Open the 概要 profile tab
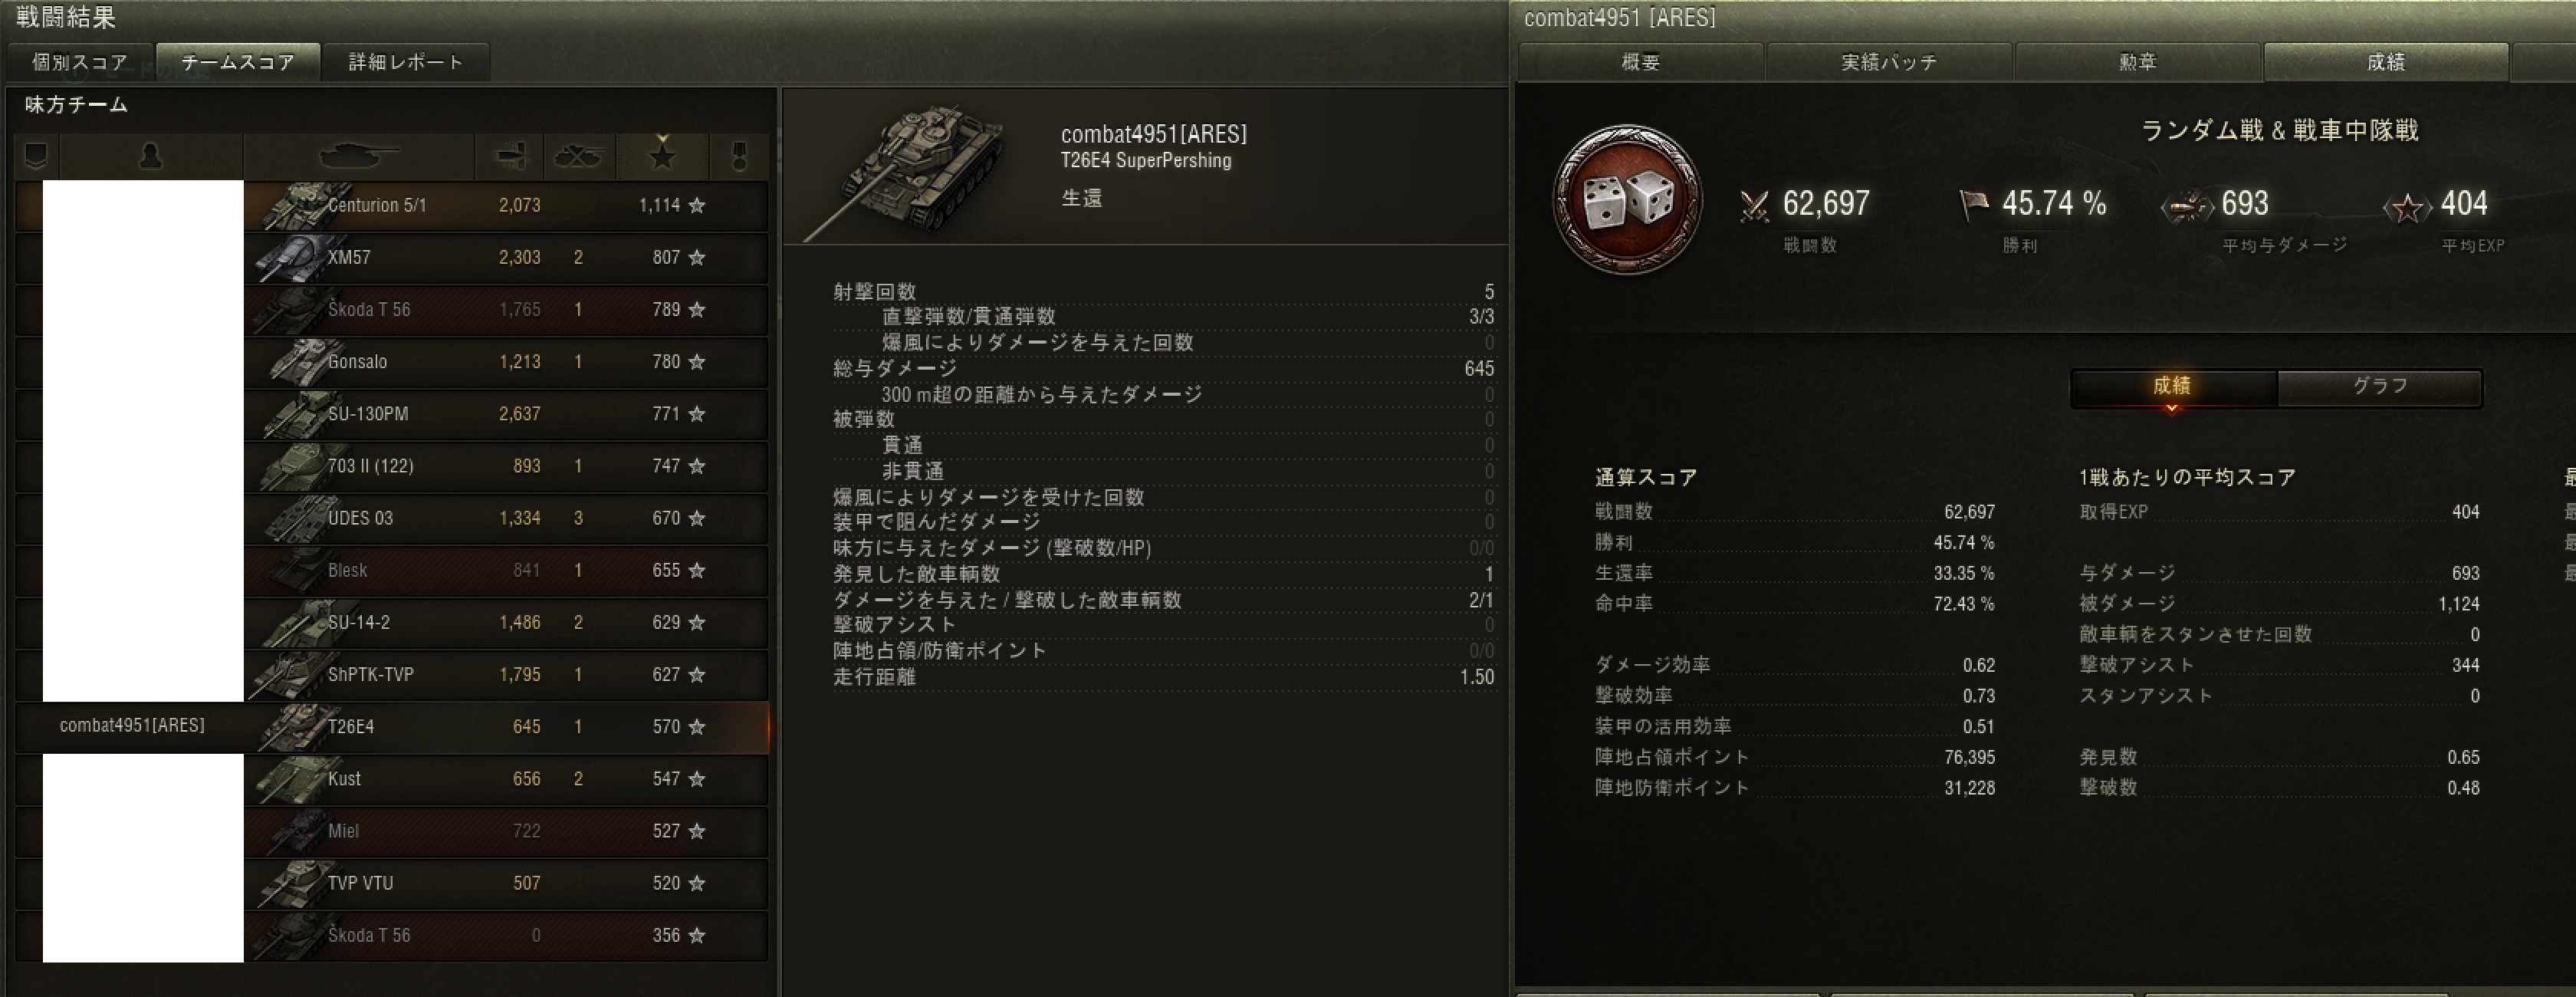The image size is (2576, 997). [x=1641, y=62]
